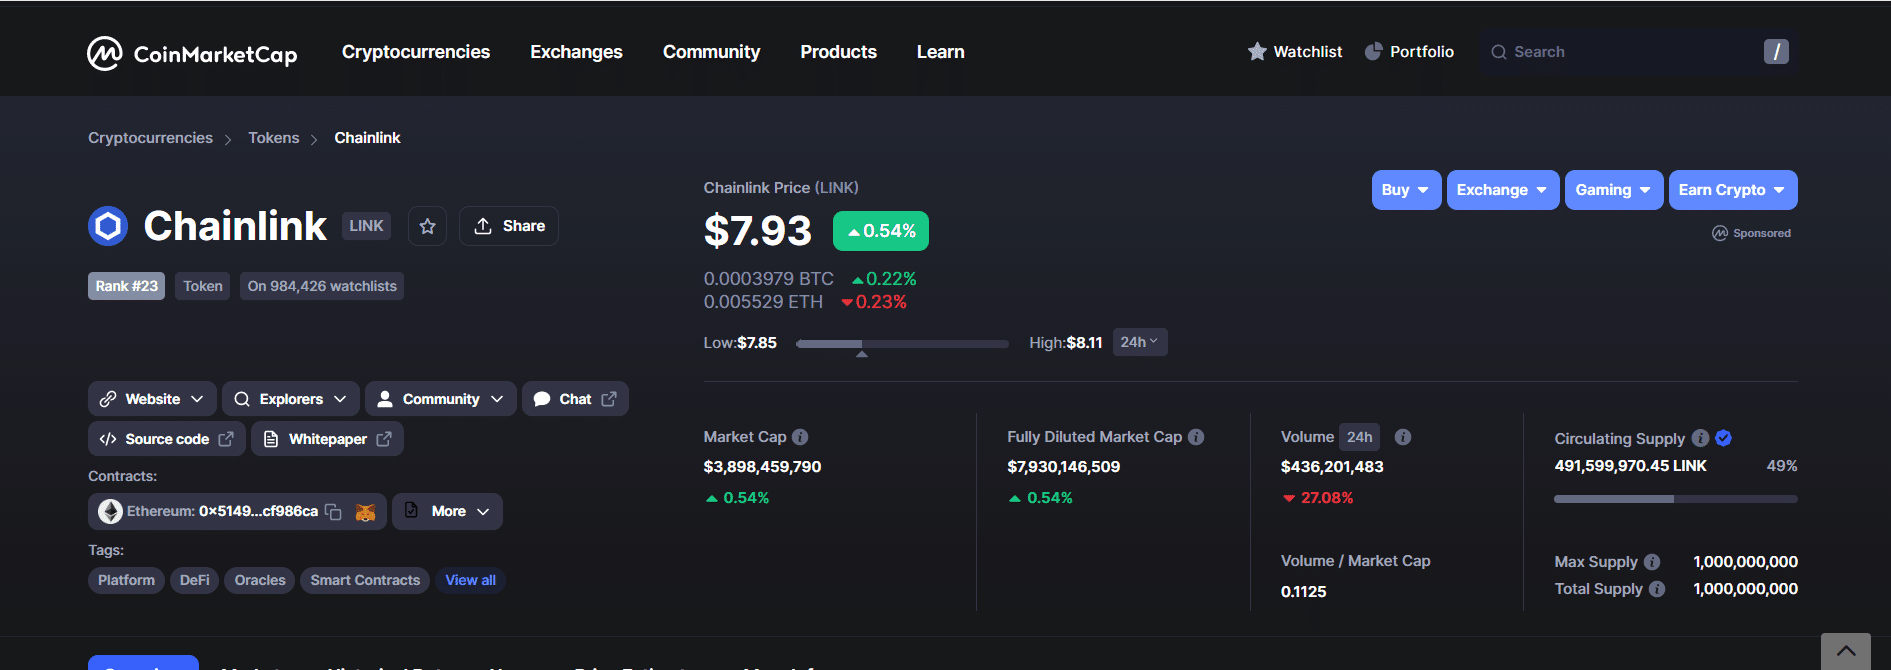The height and width of the screenshot is (670, 1891).
Task: Copy the Ethereum contract address icon
Action: (x=333, y=512)
